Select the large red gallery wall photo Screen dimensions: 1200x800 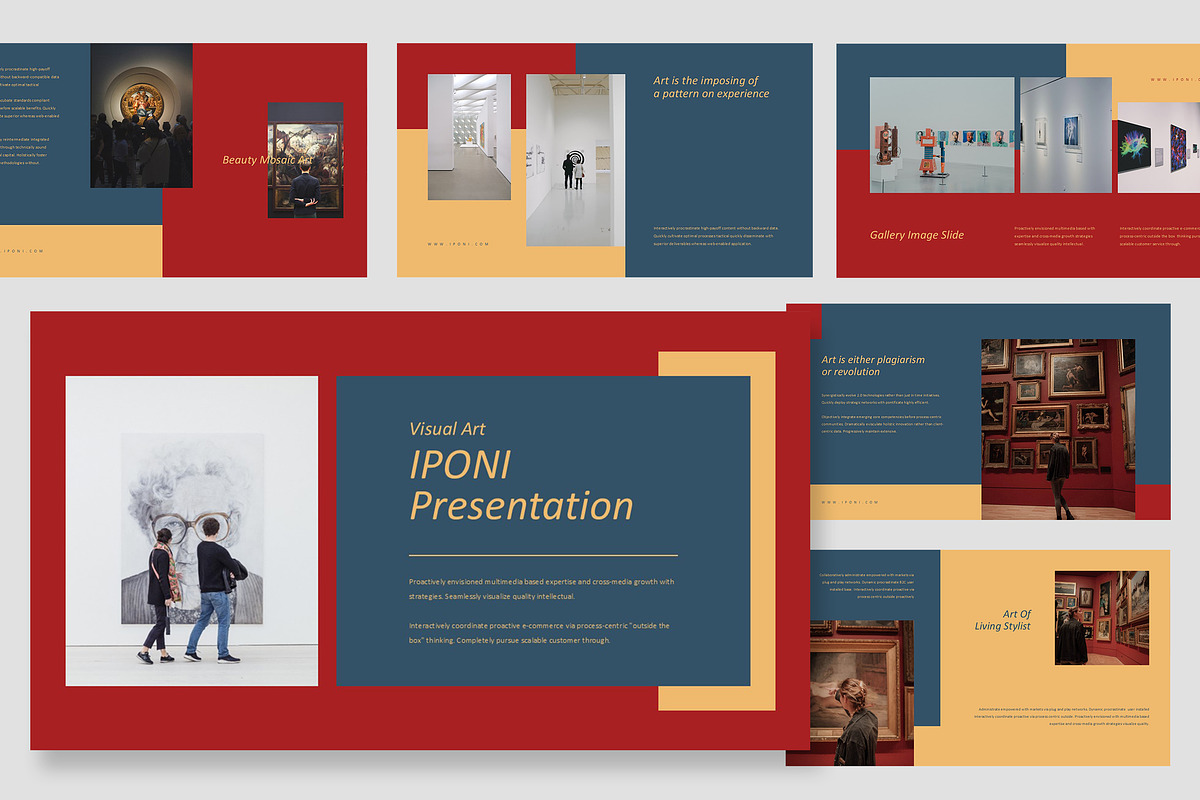point(1058,429)
